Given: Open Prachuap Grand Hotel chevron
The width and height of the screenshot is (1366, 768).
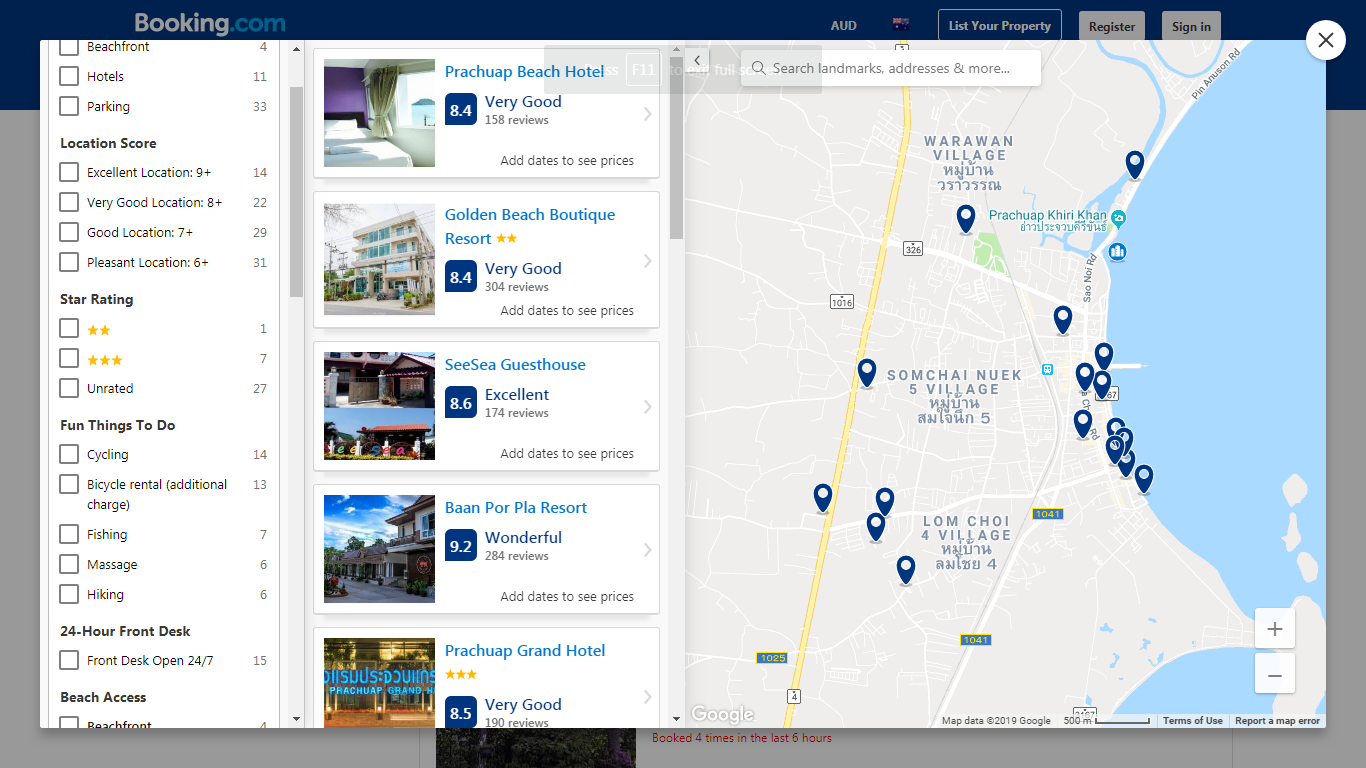Looking at the screenshot, I should [x=648, y=697].
